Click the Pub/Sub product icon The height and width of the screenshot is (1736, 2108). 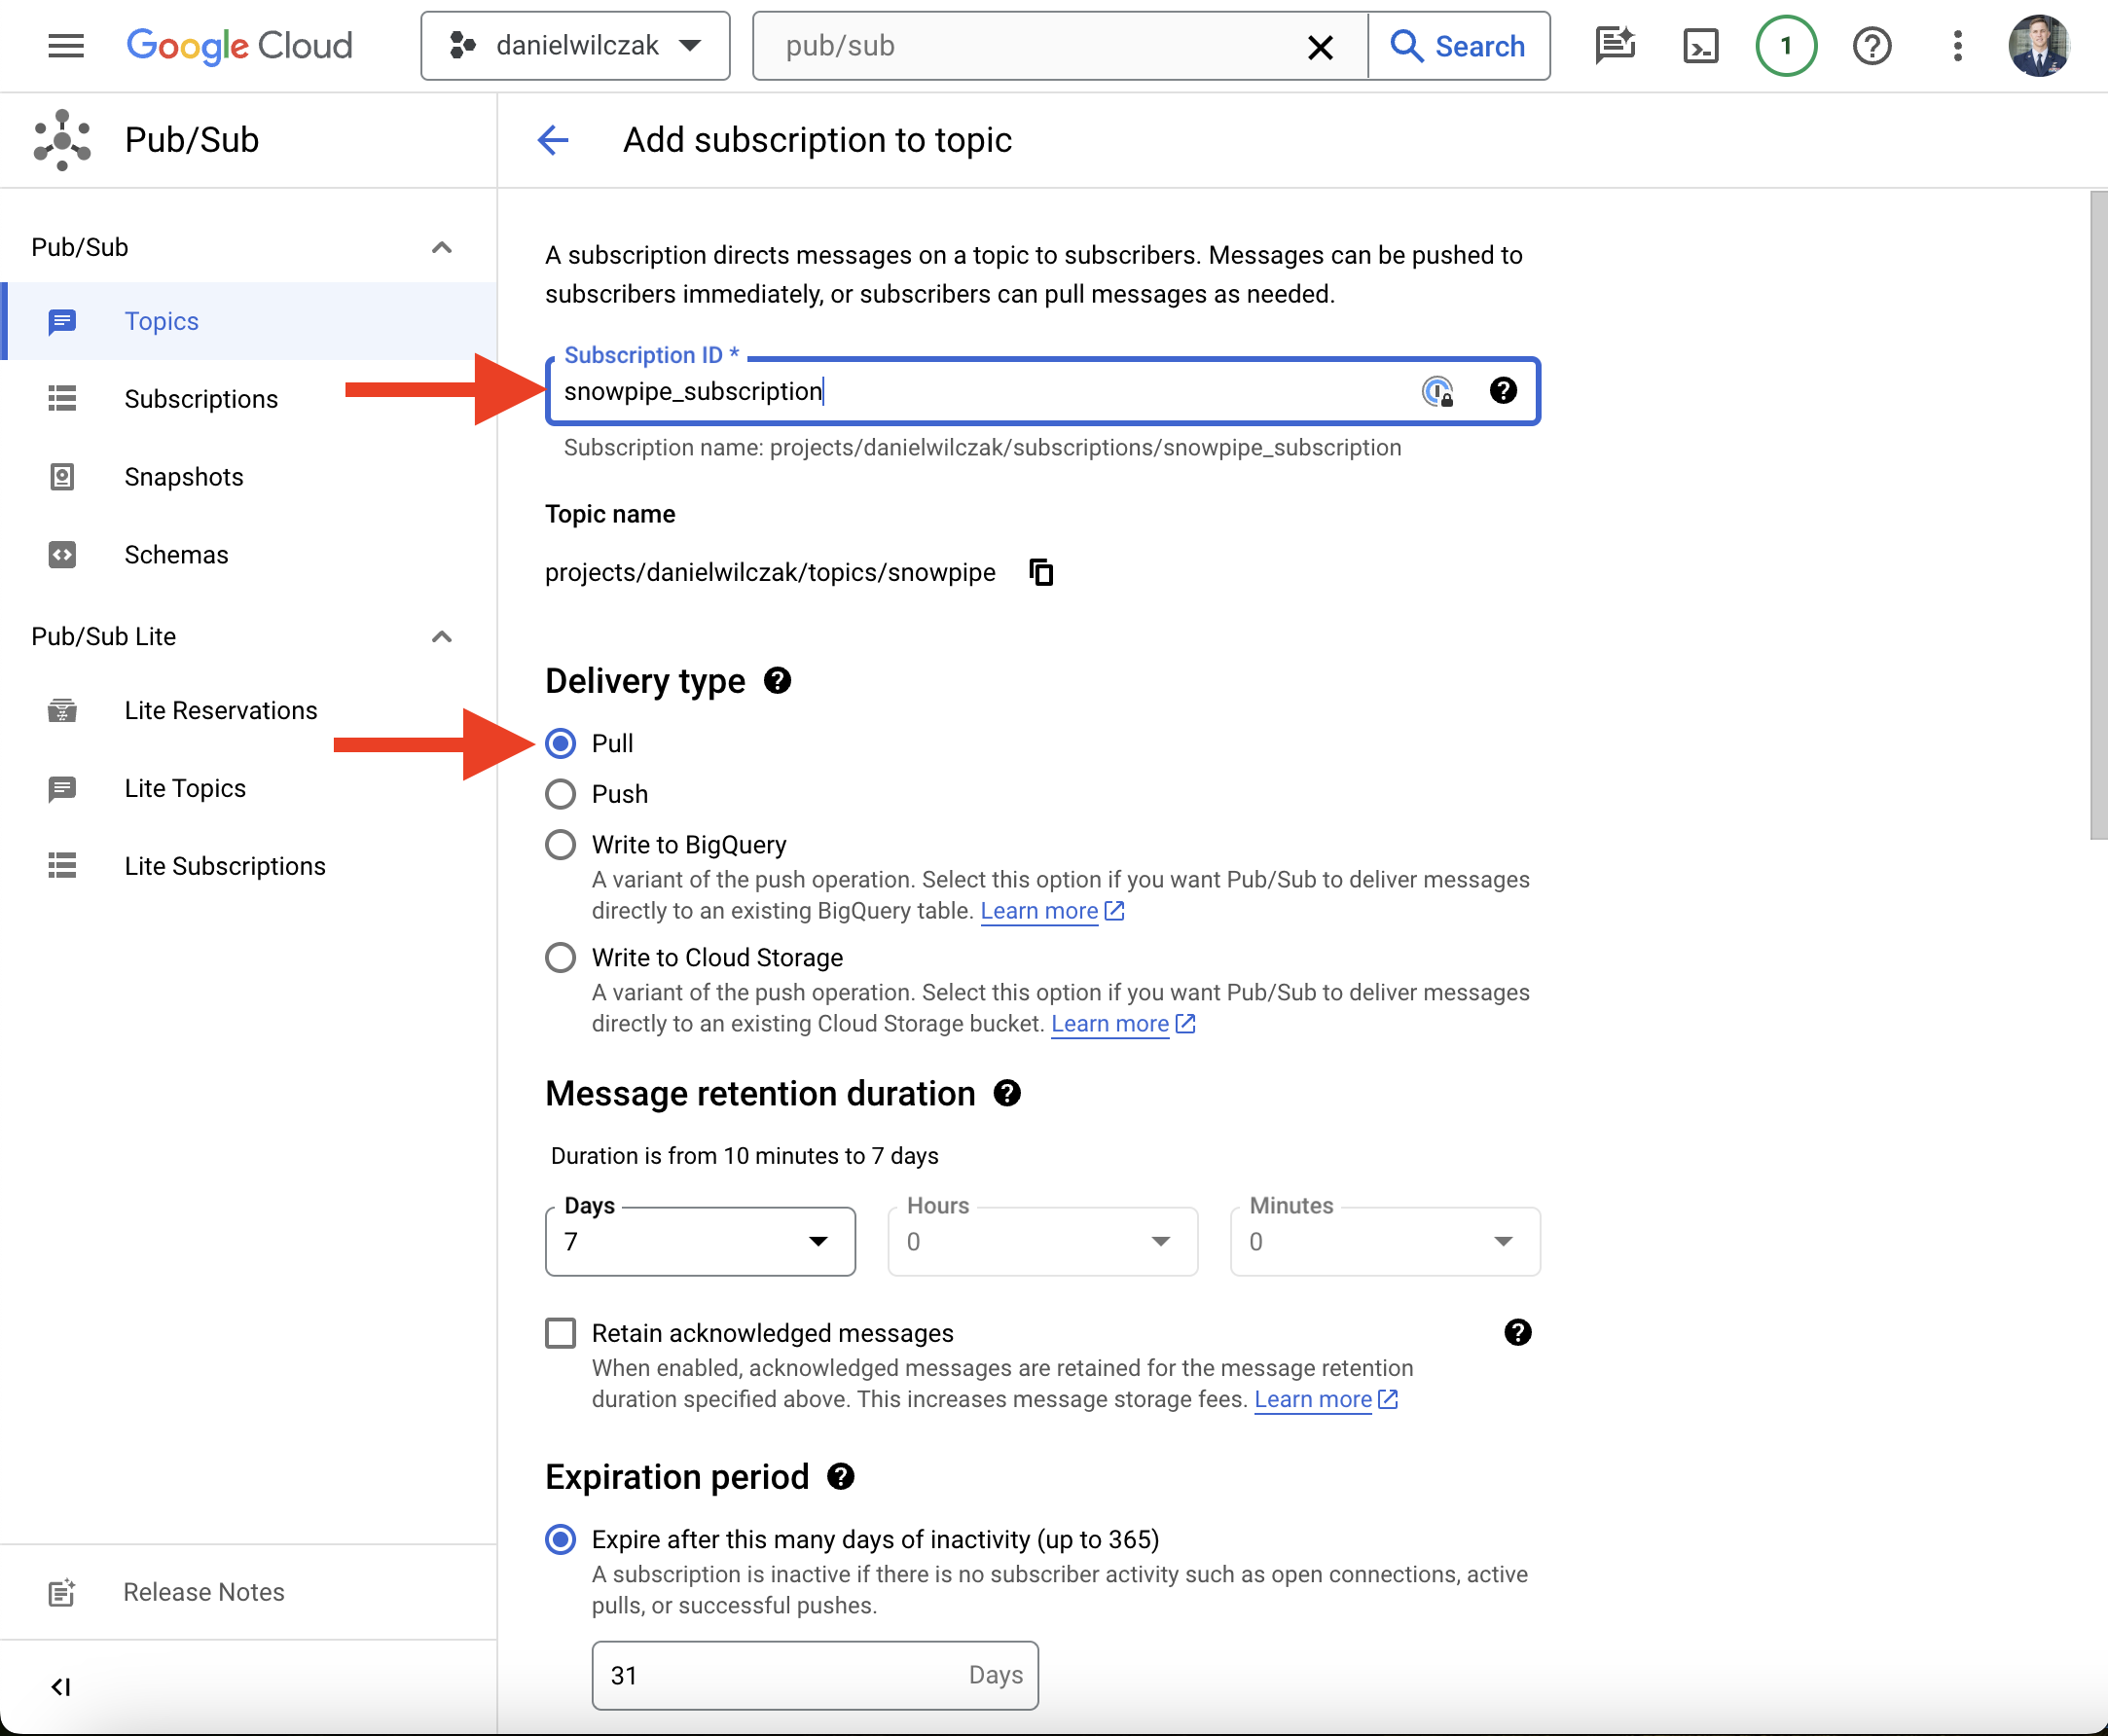pos(62,140)
